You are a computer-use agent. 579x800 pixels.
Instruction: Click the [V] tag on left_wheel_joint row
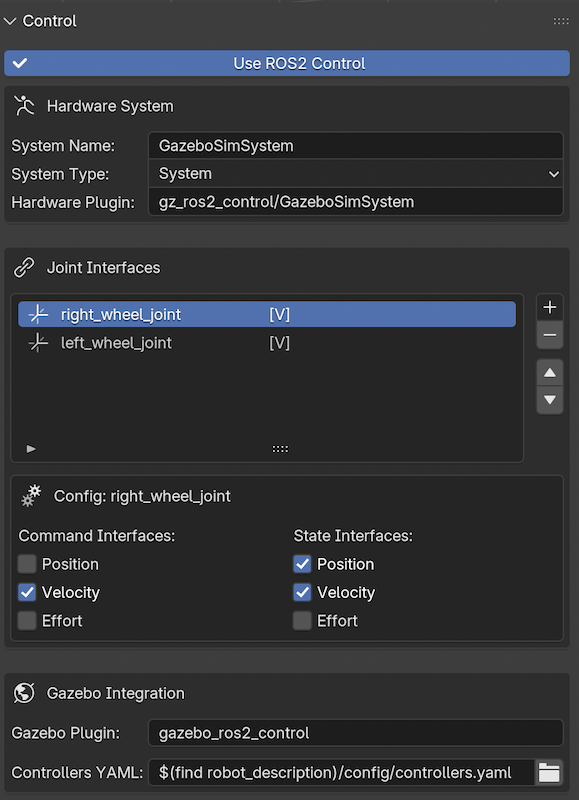280,343
